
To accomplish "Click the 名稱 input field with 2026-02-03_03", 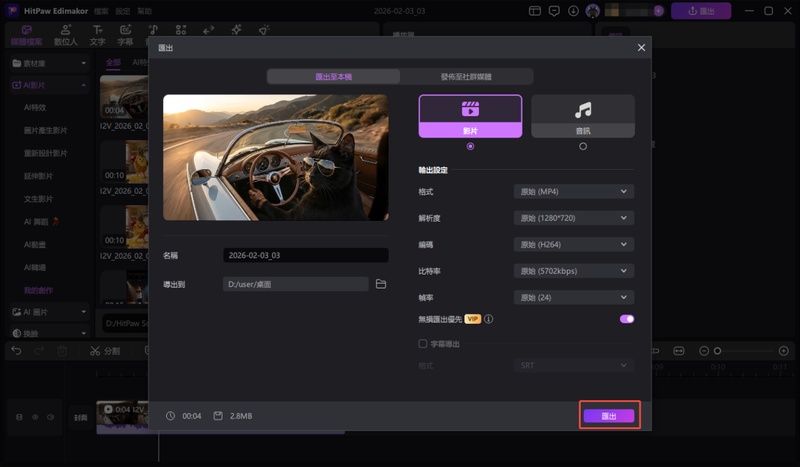I will coord(305,255).
